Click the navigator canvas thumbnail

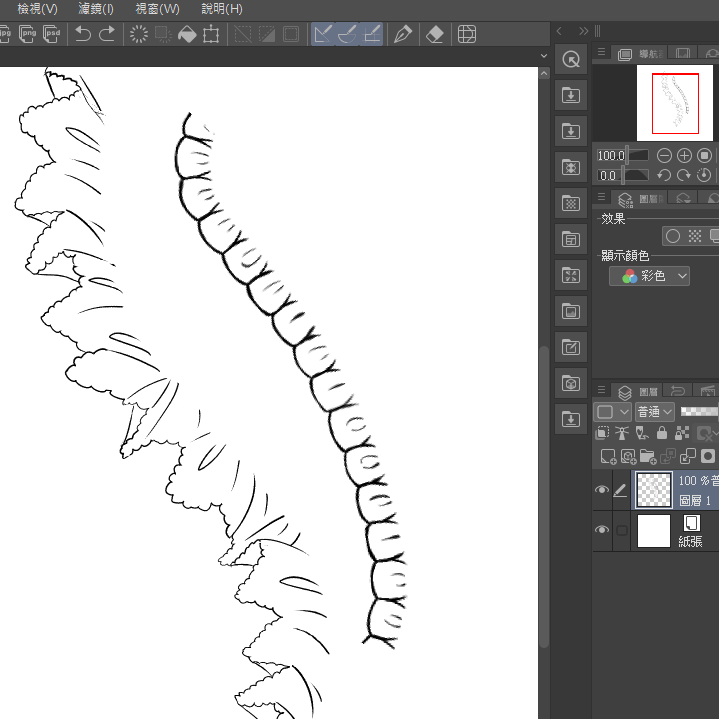tap(675, 103)
